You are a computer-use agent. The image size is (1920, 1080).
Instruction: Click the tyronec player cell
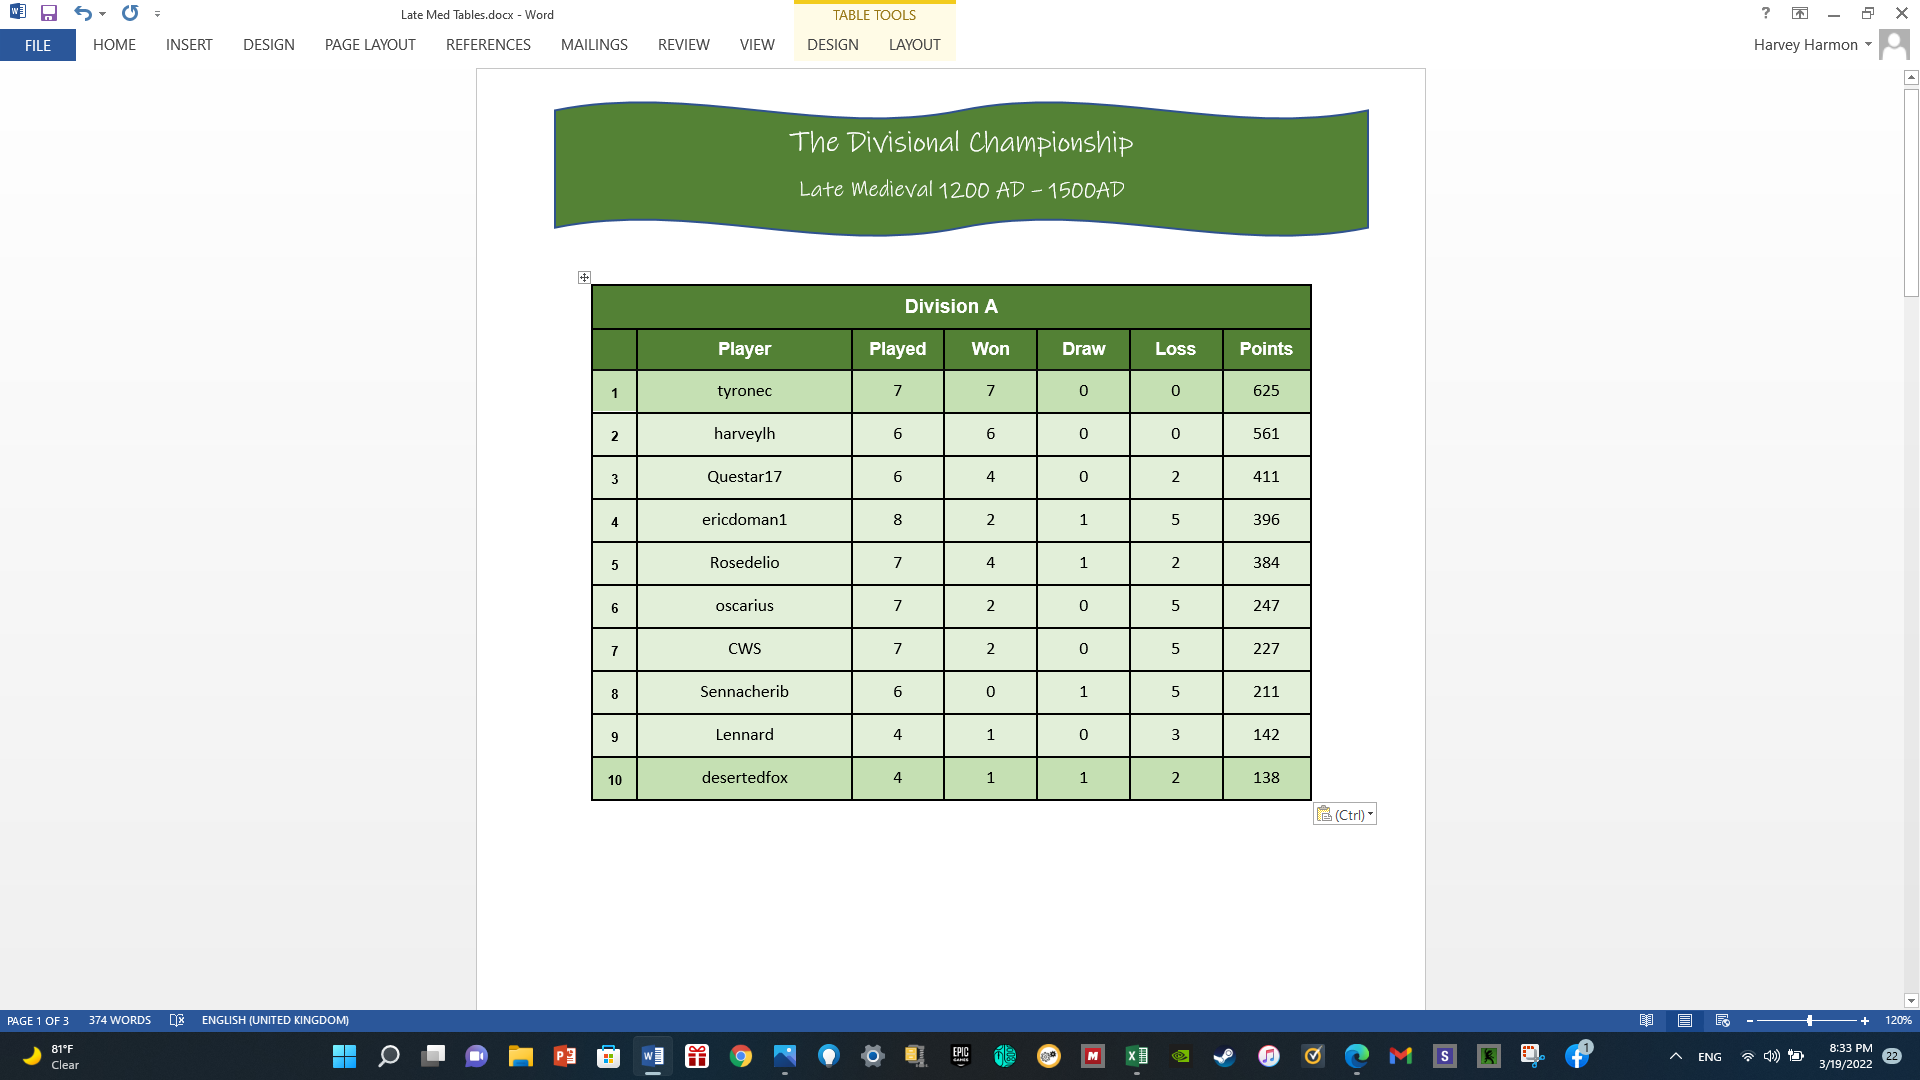[x=744, y=391]
